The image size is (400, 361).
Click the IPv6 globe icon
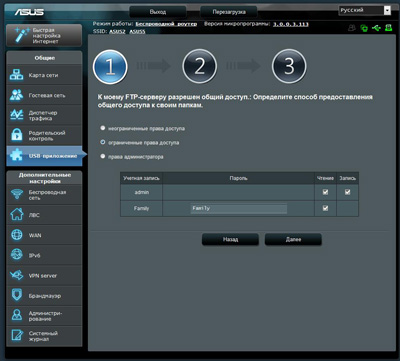(17, 255)
